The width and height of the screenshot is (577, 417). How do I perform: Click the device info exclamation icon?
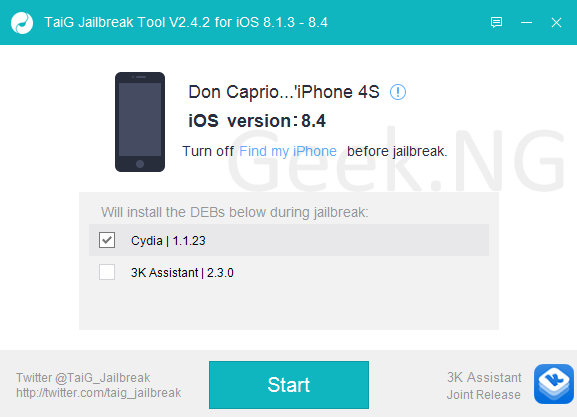coord(398,92)
